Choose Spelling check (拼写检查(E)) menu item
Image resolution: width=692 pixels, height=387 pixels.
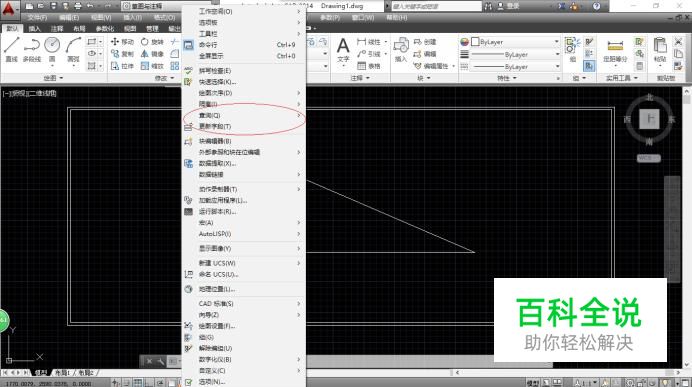click(x=244, y=71)
